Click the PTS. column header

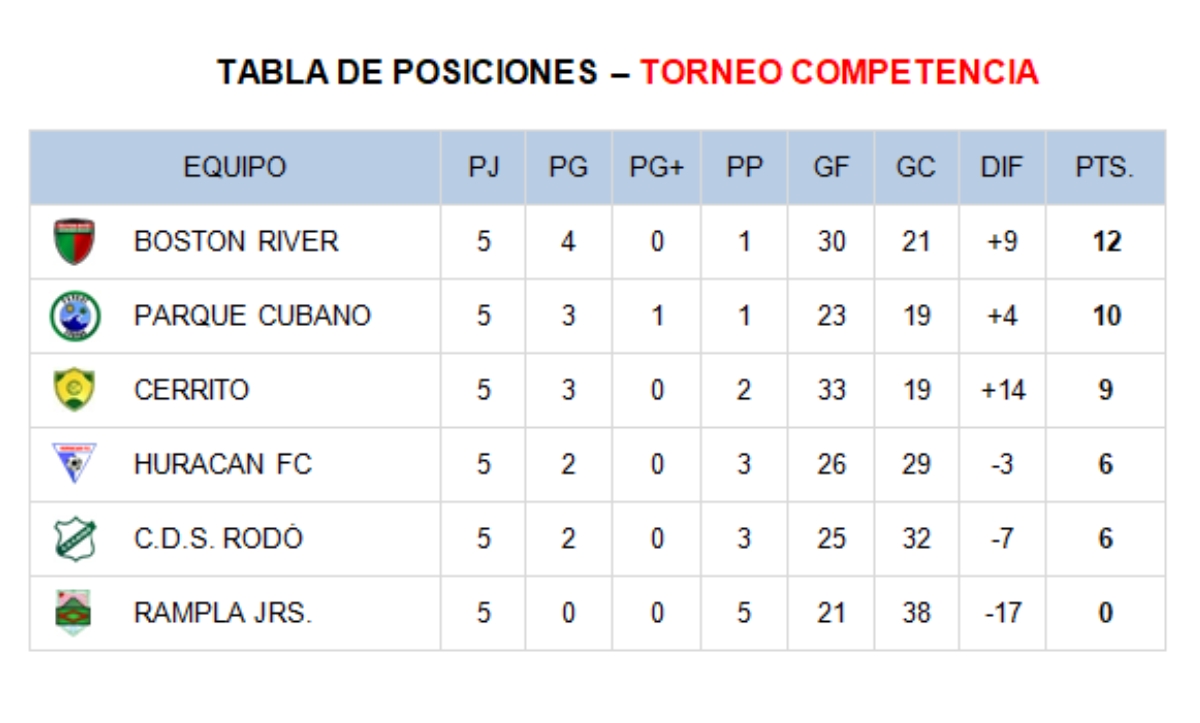[x=1105, y=167]
